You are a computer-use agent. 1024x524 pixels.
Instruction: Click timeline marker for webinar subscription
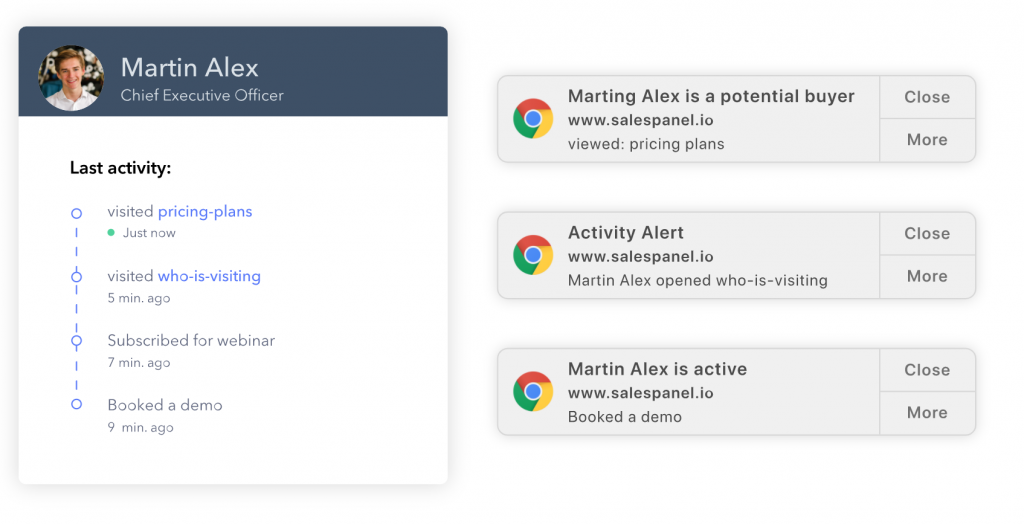(x=76, y=341)
